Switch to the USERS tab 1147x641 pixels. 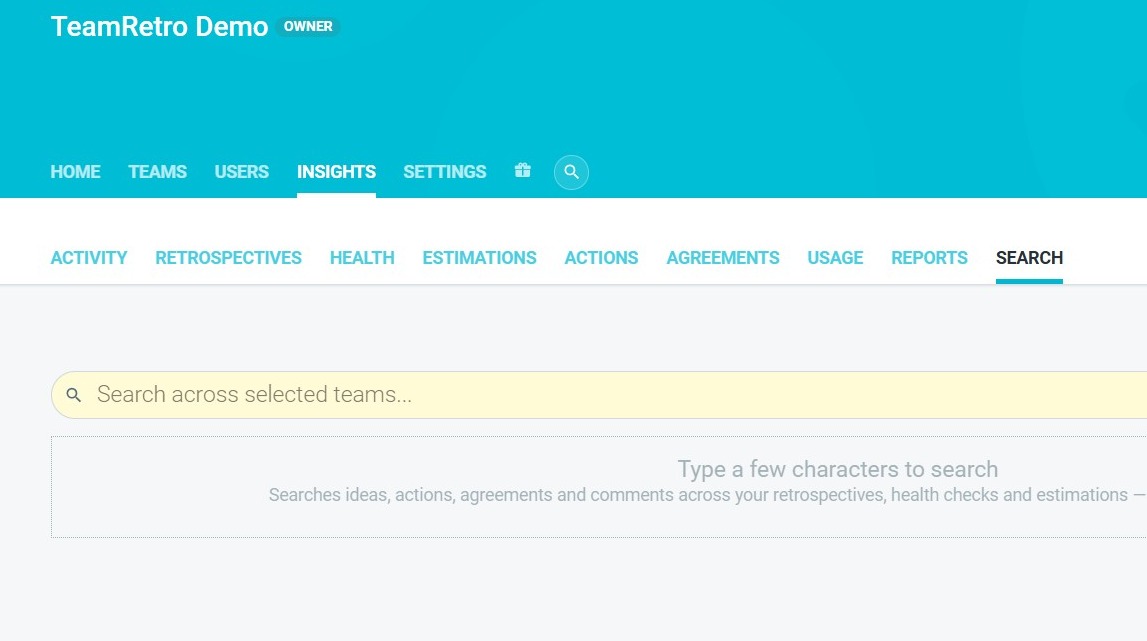click(x=241, y=171)
